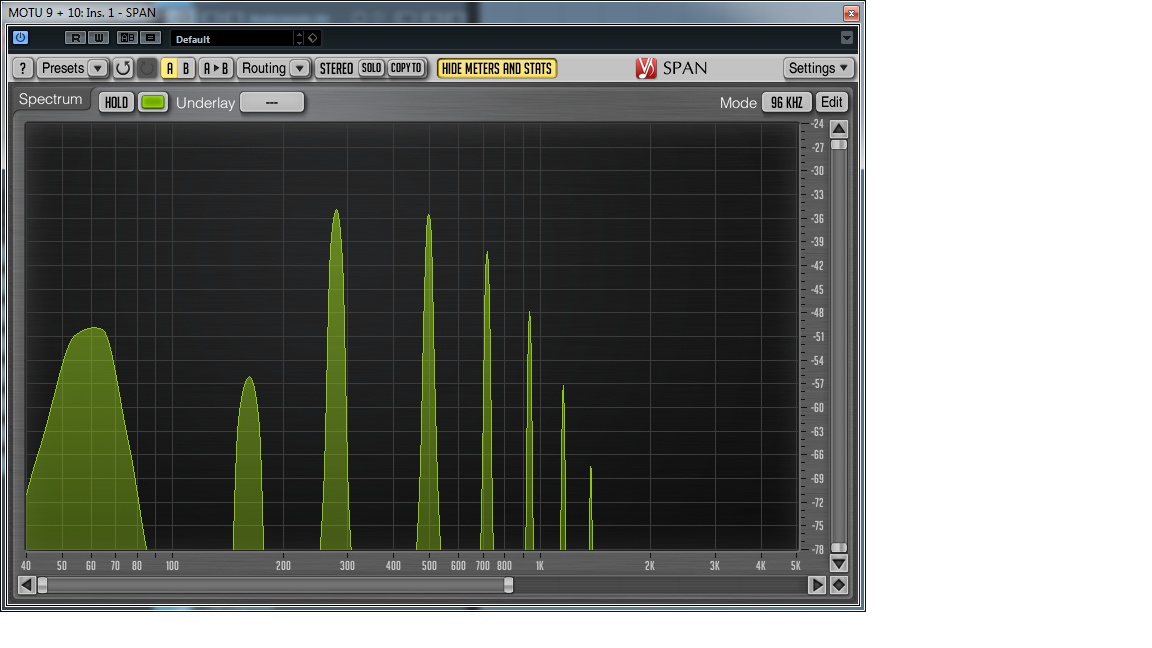Viewport: 1152px width, 648px height.
Task: Click the undo arrow icon
Action: [123, 68]
